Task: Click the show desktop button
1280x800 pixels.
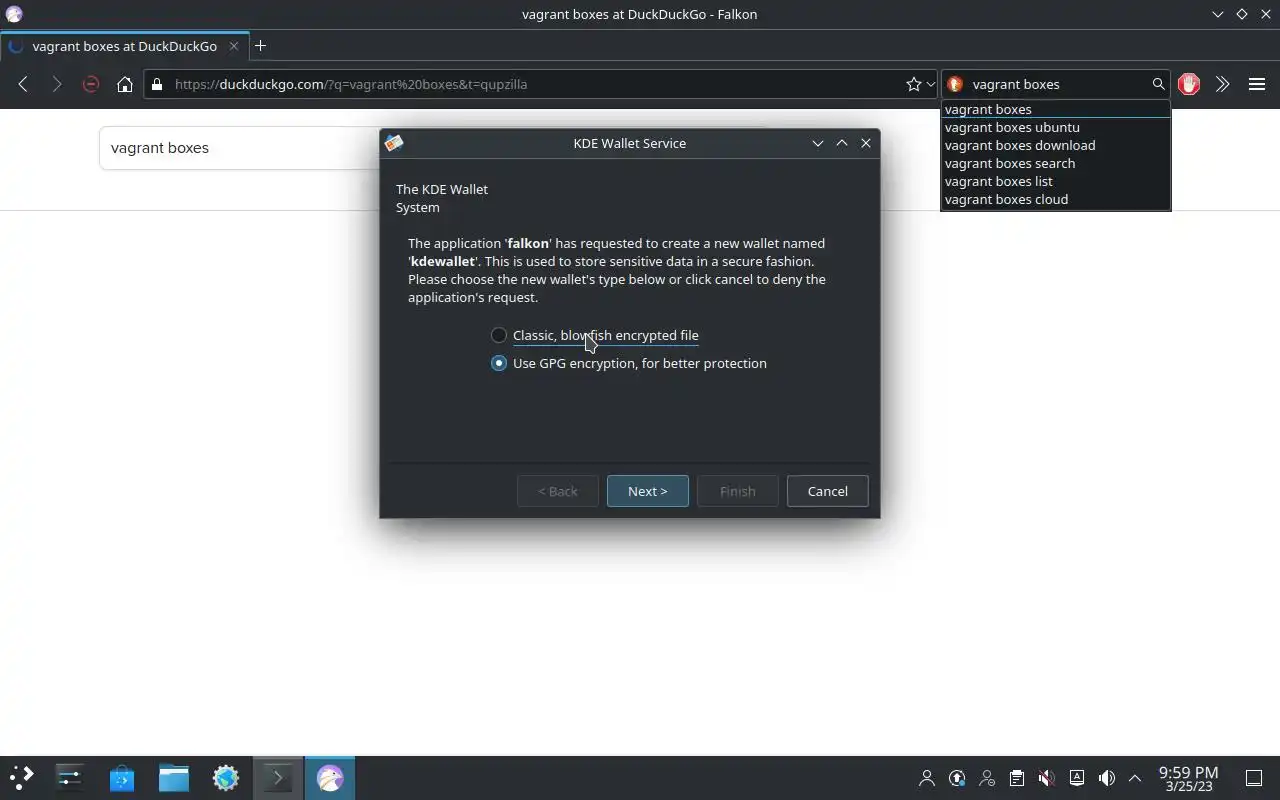Action: pyautogui.click(x=1253, y=778)
